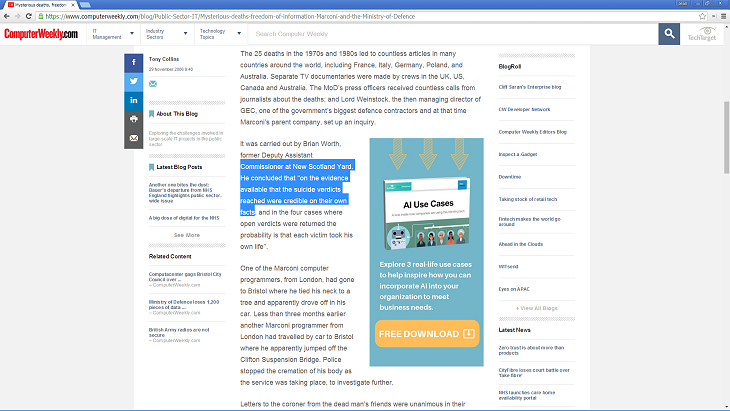Go to ComputerWeekly.com home via the logo
The height and width of the screenshot is (411, 730).
click(x=41, y=34)
